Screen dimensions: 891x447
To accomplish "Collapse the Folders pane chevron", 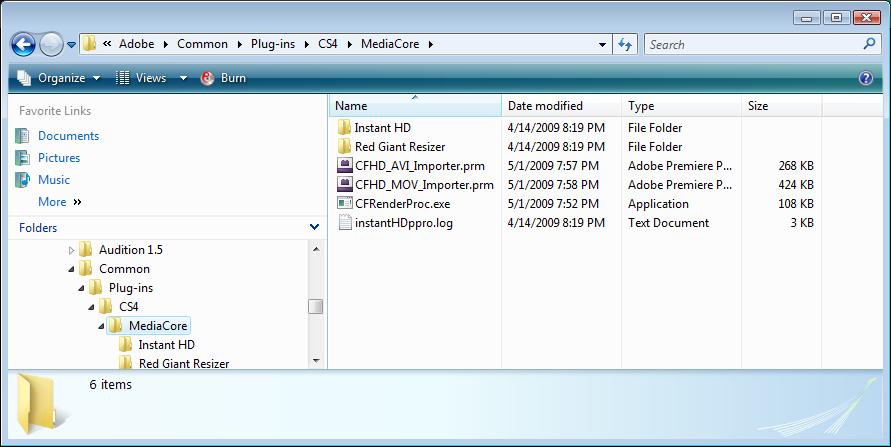I will (x=314, y=228).
